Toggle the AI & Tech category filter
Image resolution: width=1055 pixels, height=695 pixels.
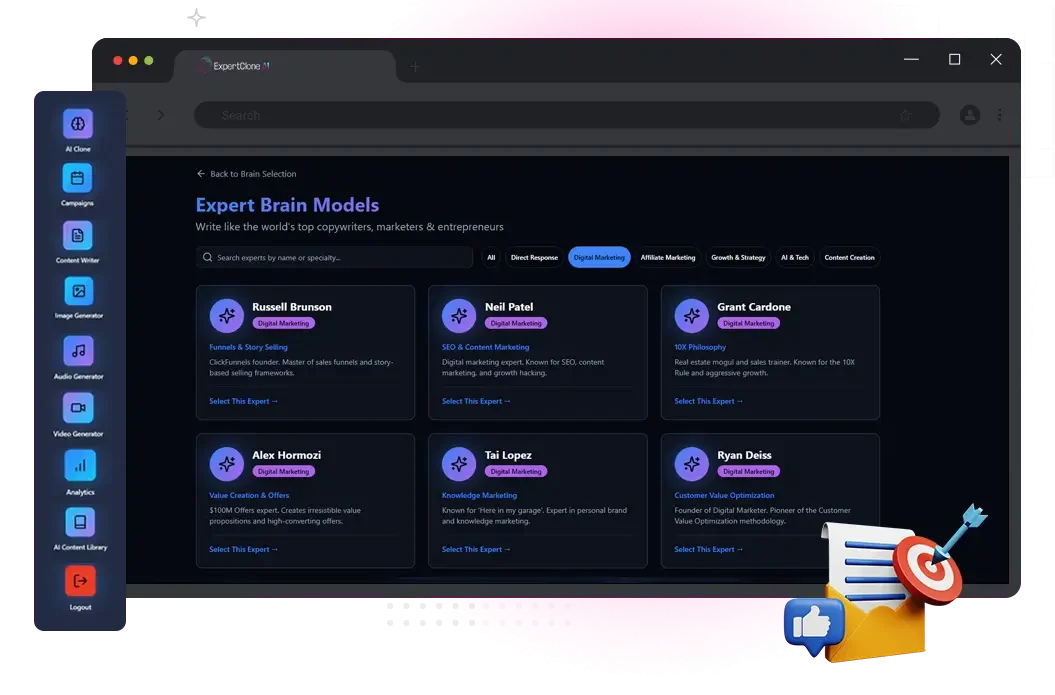pyautogui.click(x=795, y=257)
